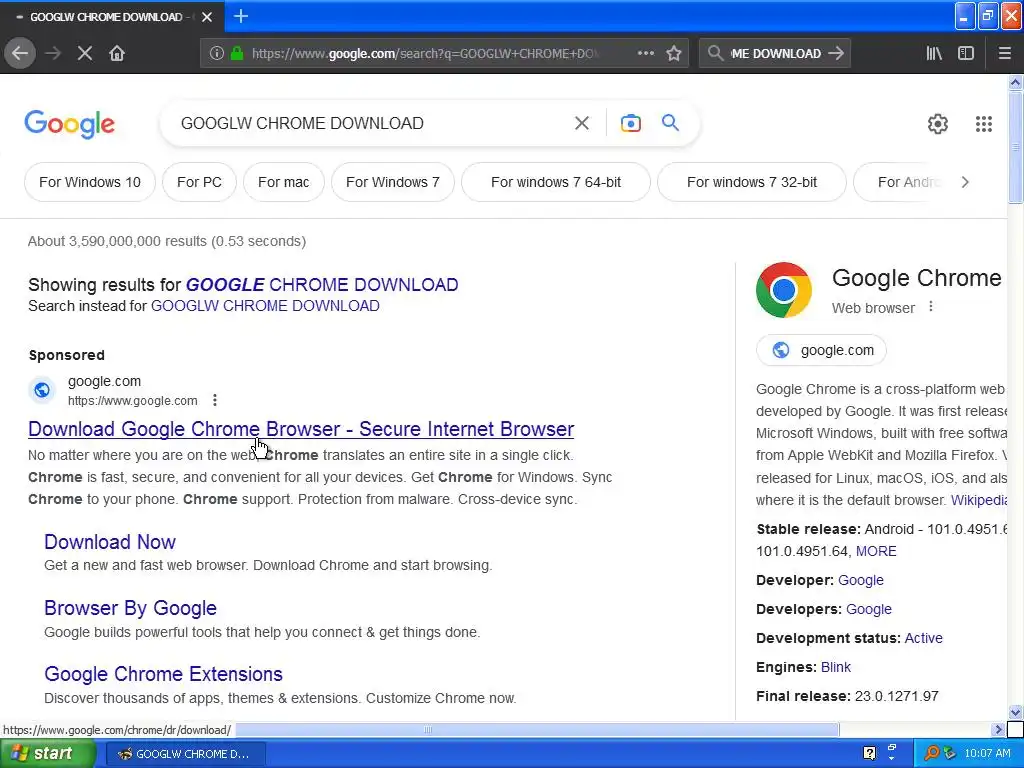The width and height of the screenshot is (1024, 768).
Task: Click the browser URL address field
Action: (425, 54)
